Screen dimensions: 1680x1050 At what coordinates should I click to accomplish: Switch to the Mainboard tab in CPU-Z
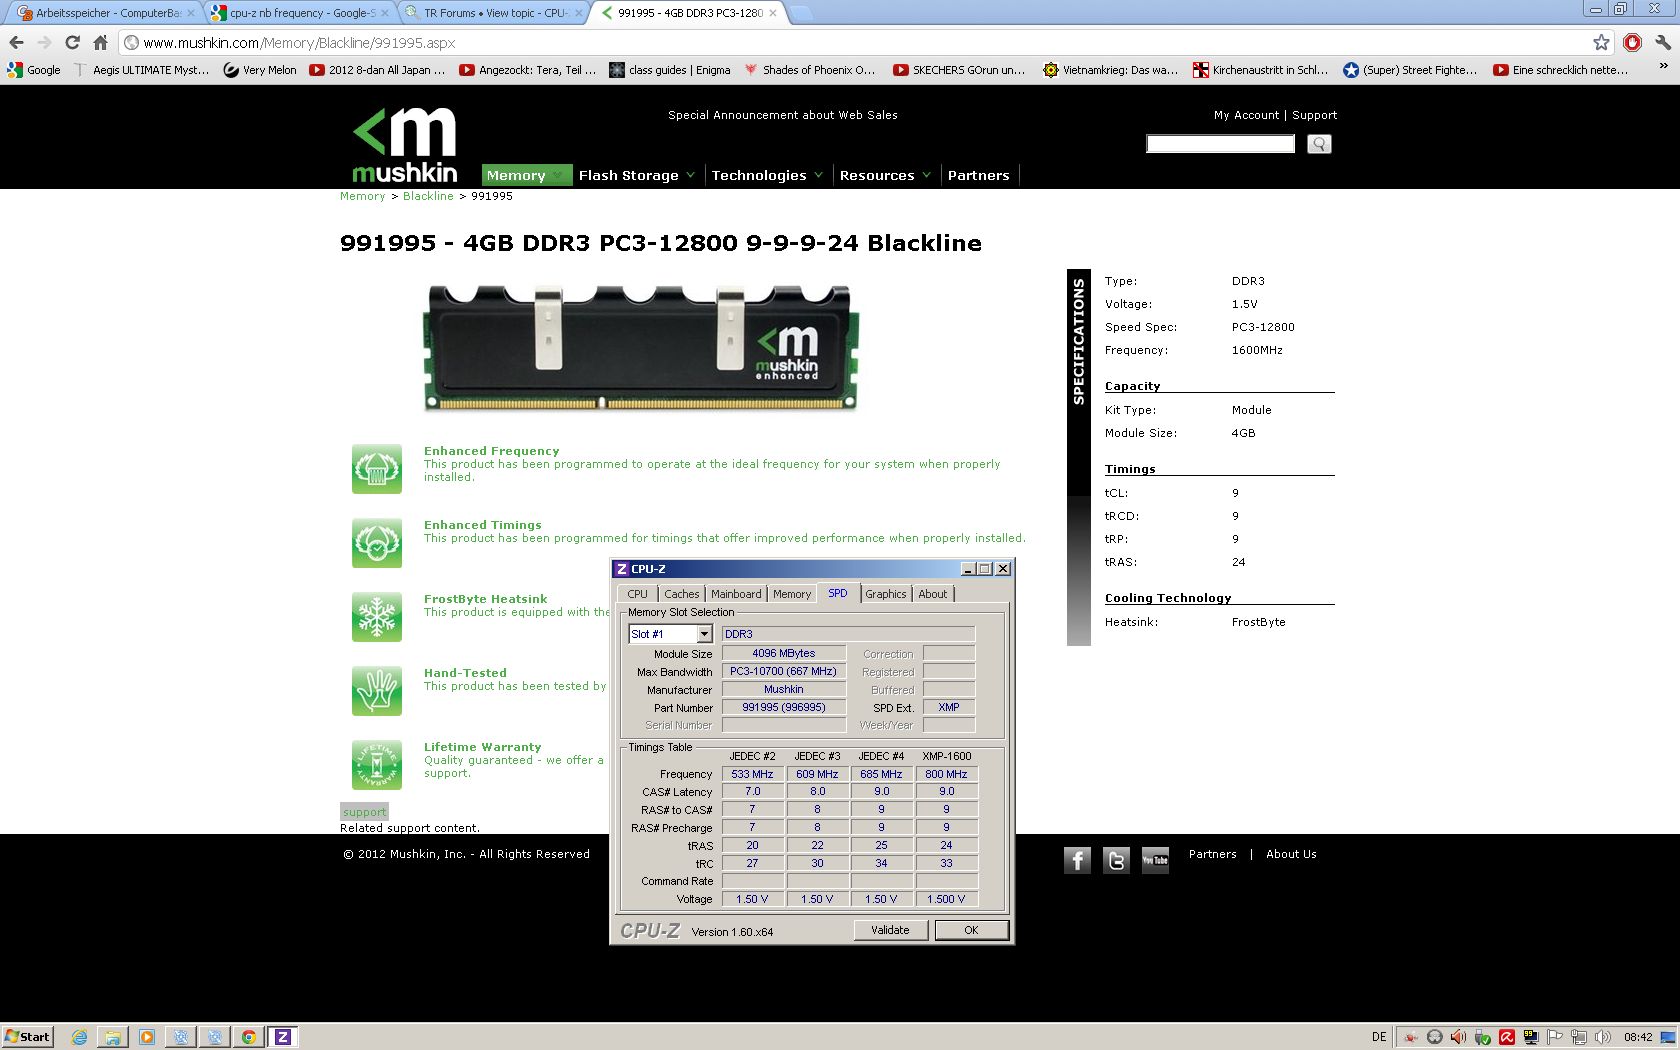736,594
